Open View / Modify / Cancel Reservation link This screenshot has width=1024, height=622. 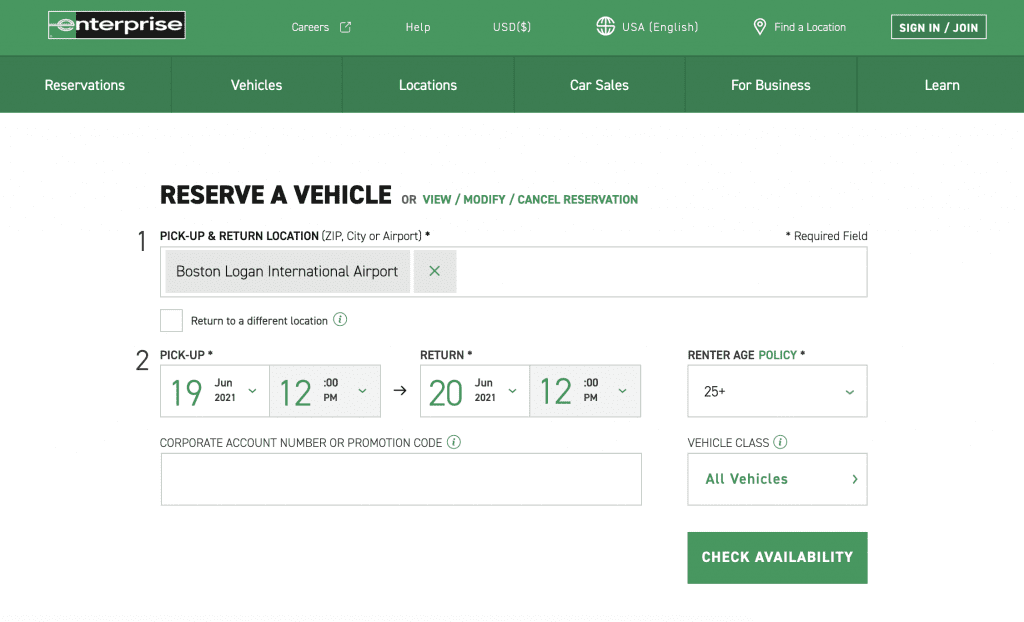click(530, 200)
